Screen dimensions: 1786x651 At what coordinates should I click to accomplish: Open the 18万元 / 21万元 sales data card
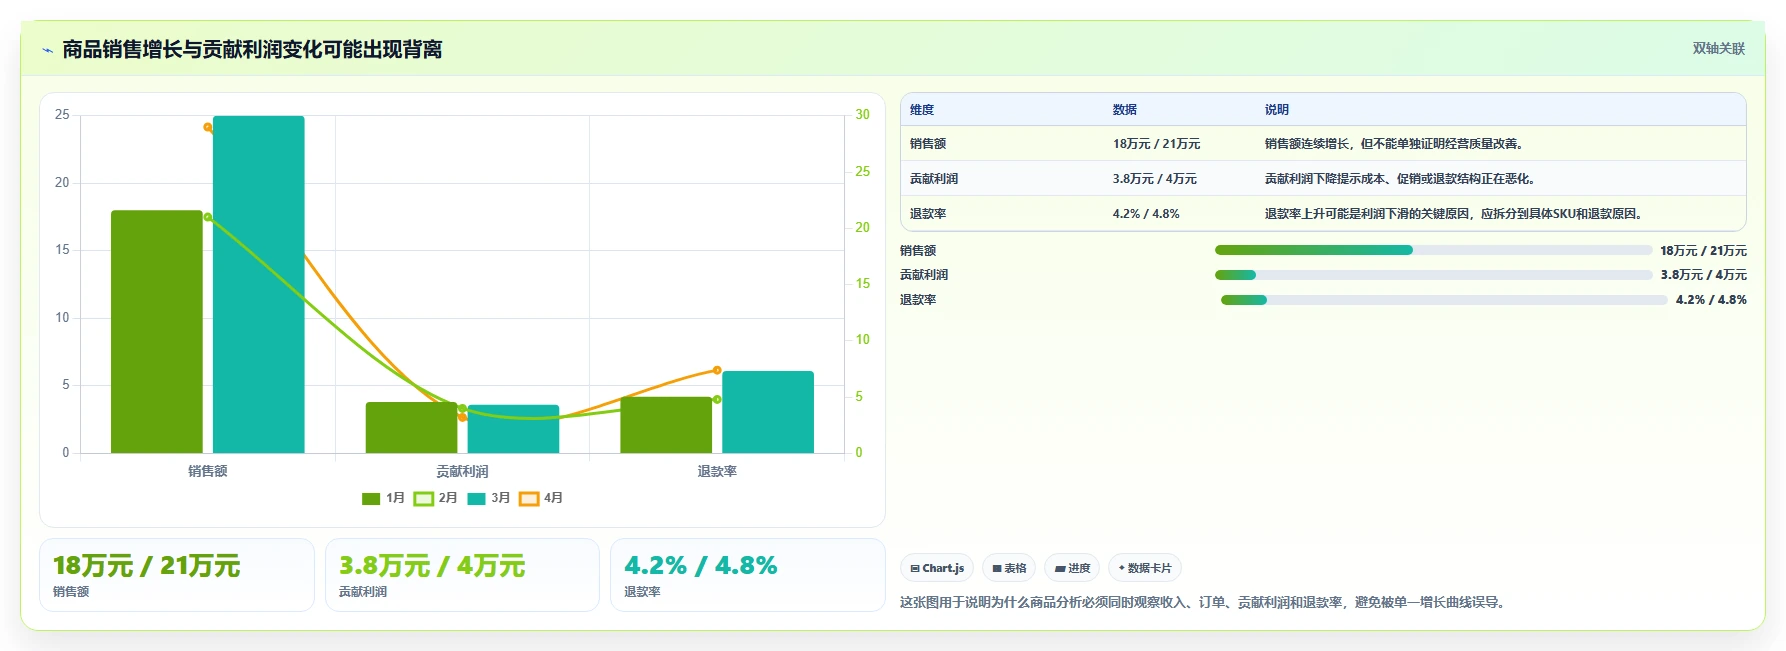pyautogui.click(x=177, y=575)
